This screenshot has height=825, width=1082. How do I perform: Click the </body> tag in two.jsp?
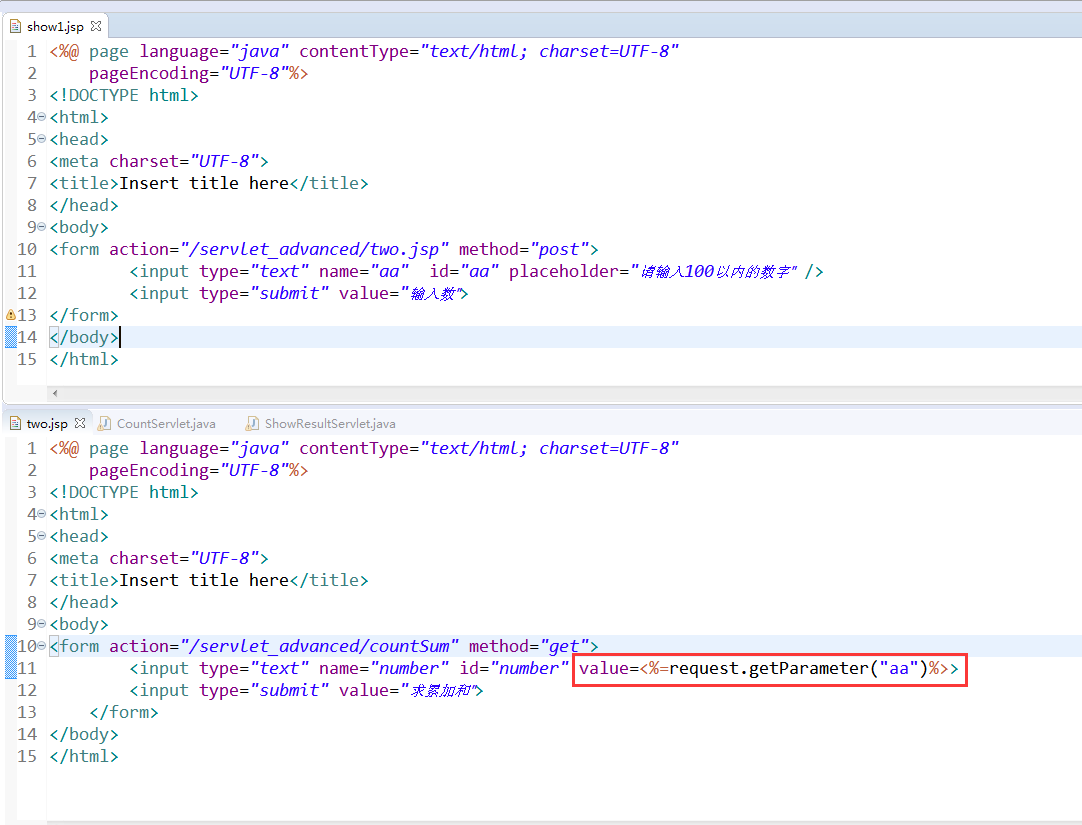coord(83,734)
